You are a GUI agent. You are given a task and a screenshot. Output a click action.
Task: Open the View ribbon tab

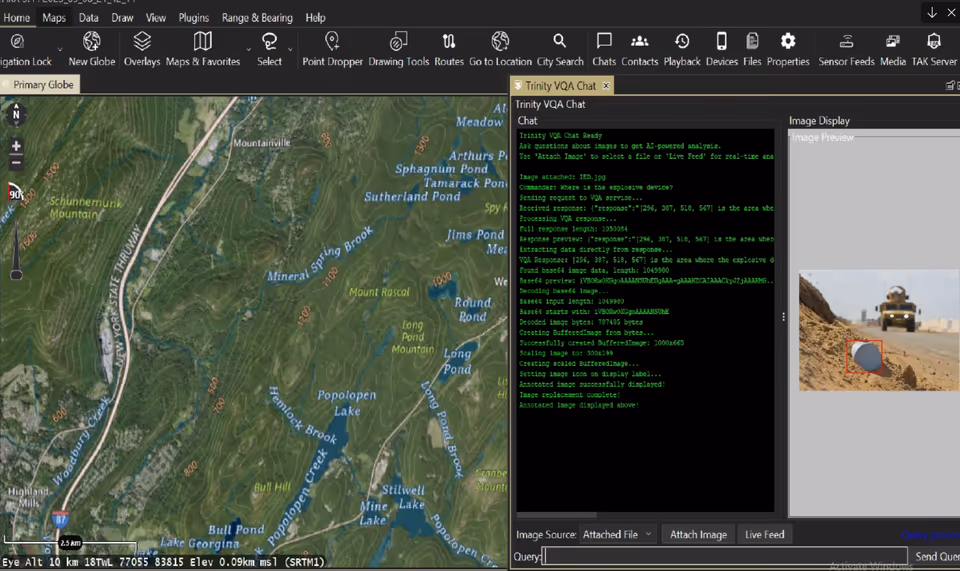coord(156,18)
